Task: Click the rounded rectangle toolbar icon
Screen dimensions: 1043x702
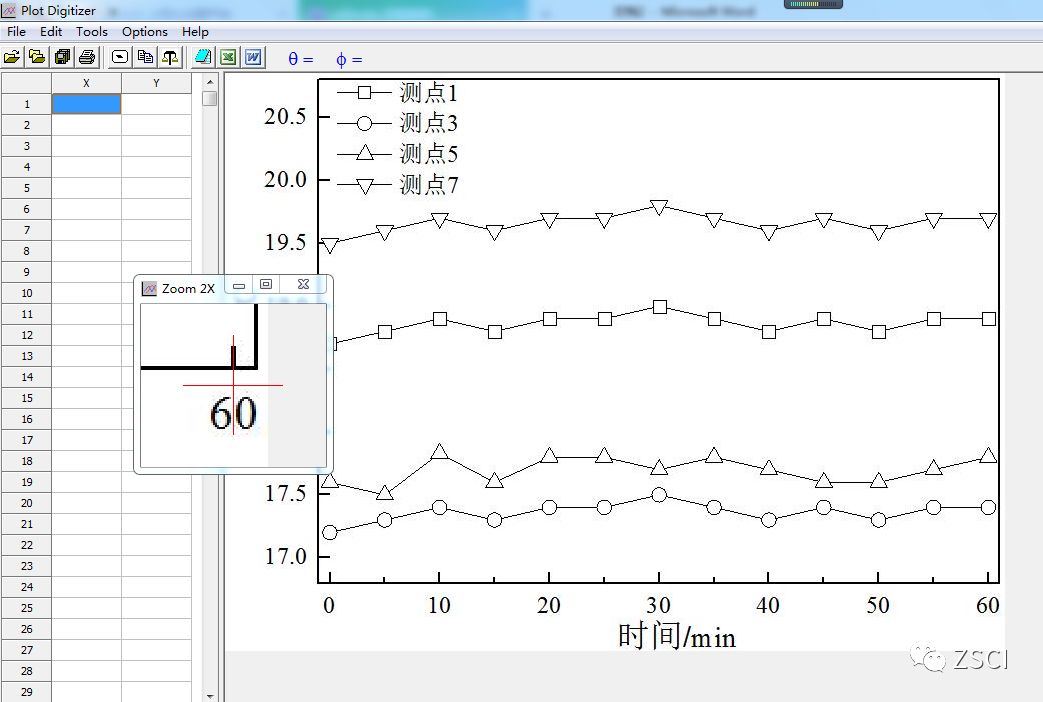Action: point(120,58)
